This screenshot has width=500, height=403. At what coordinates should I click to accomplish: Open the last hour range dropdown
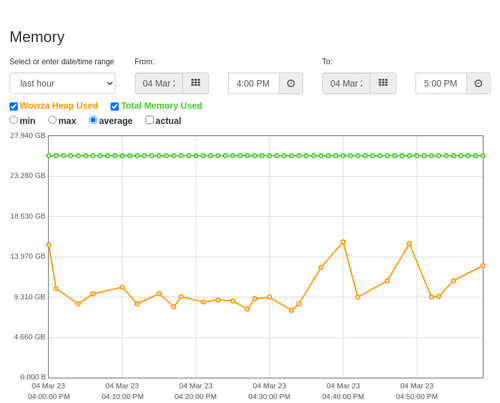coord(63,83)
